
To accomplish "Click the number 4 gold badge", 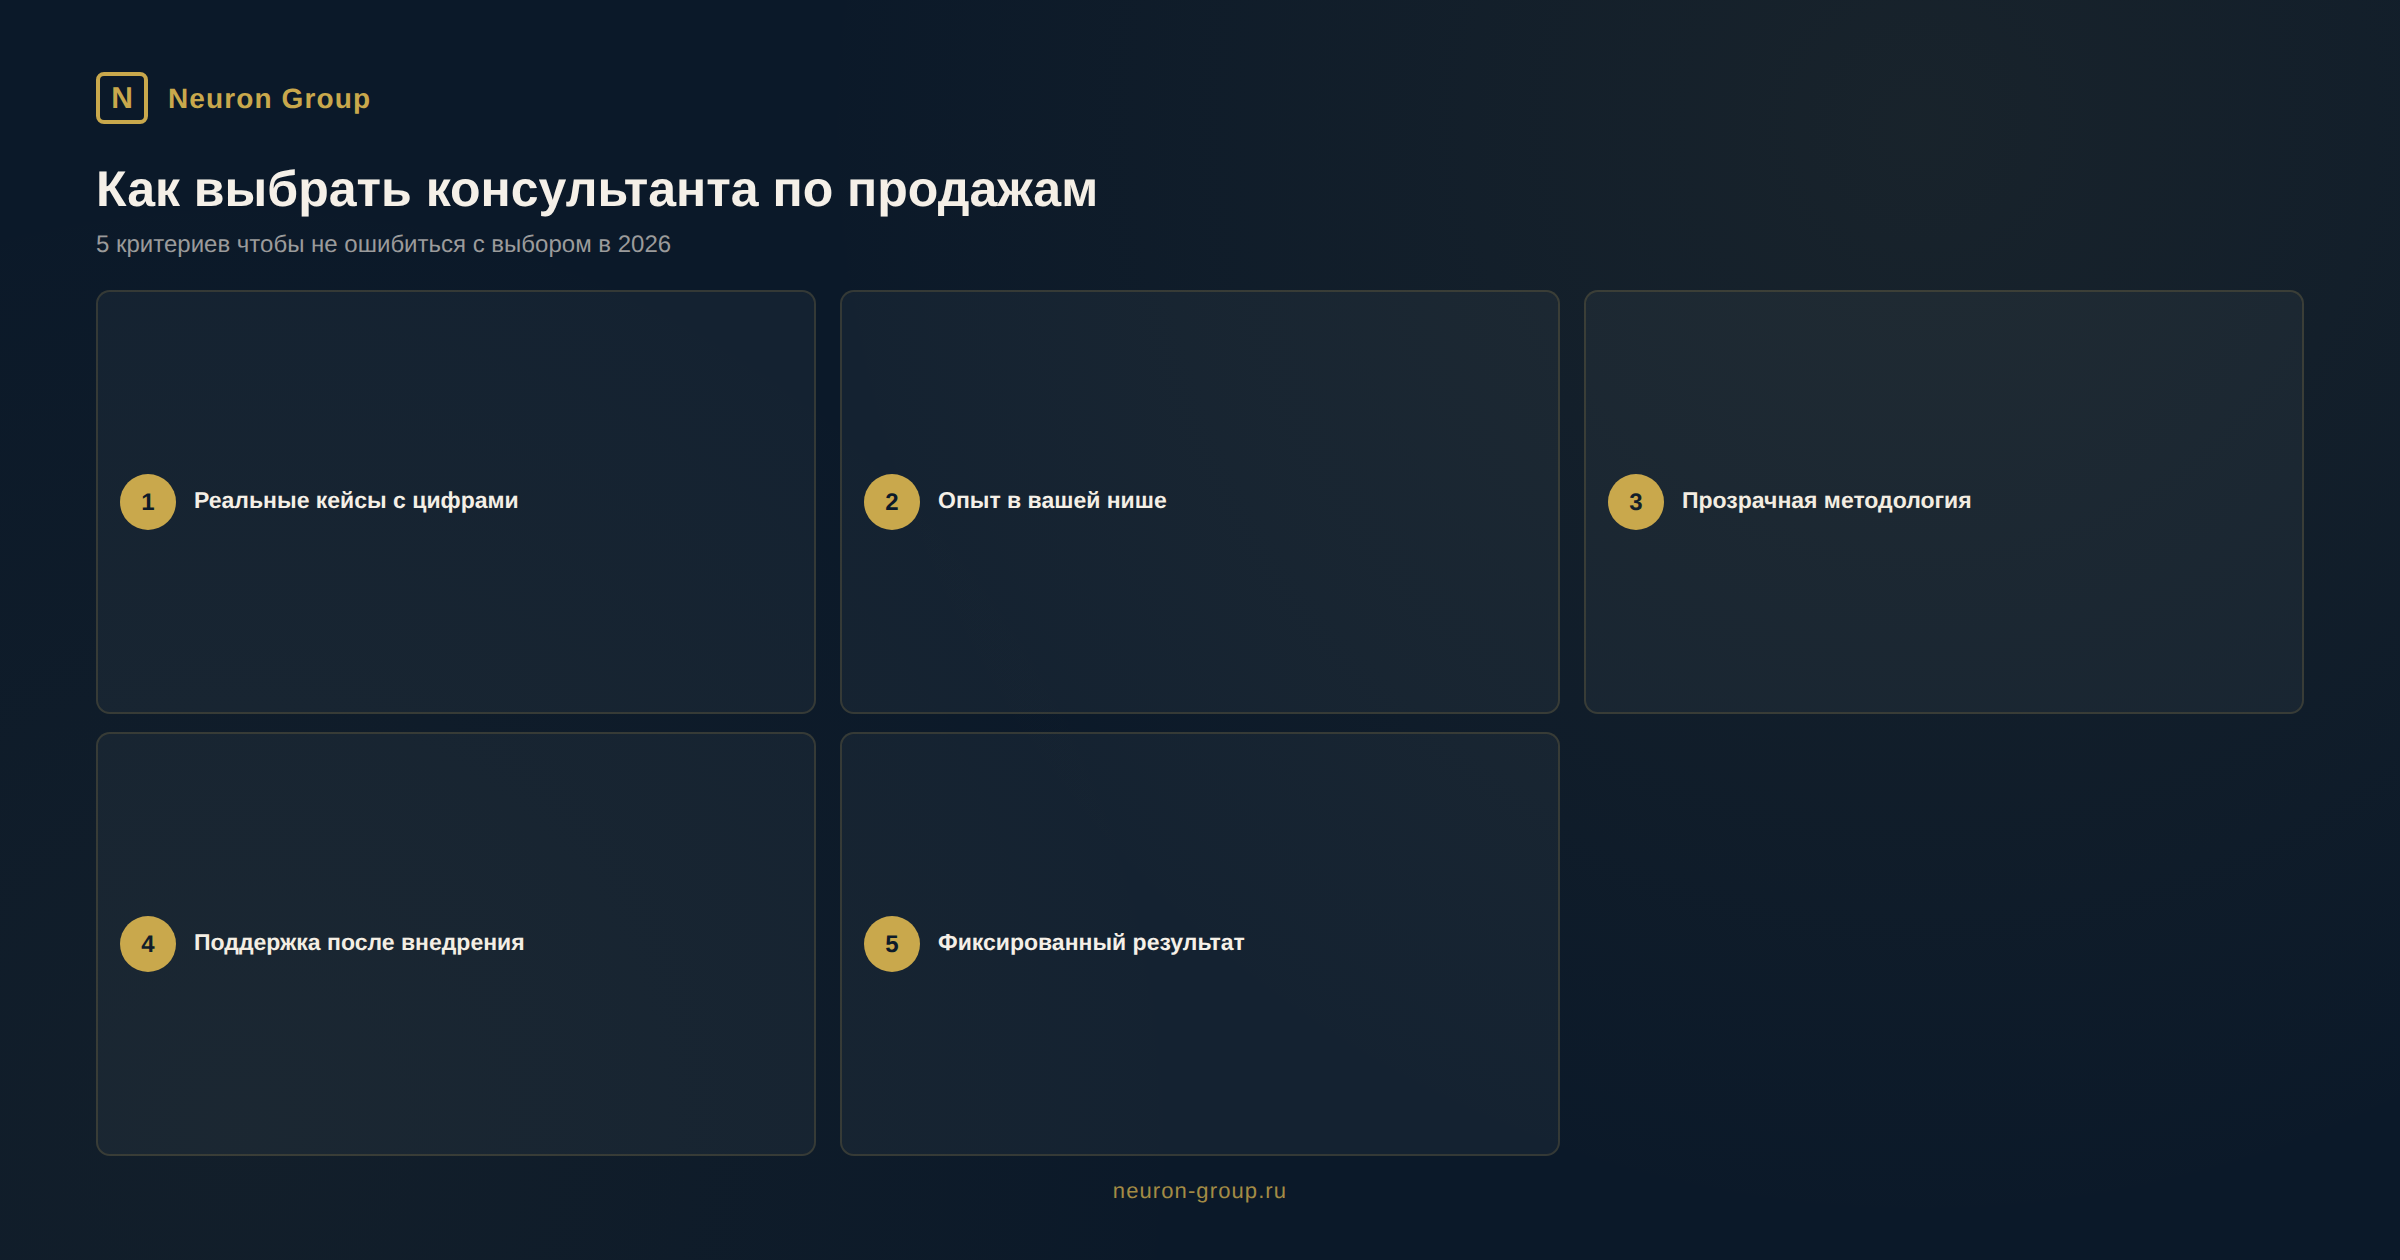I will coord(148,944).
